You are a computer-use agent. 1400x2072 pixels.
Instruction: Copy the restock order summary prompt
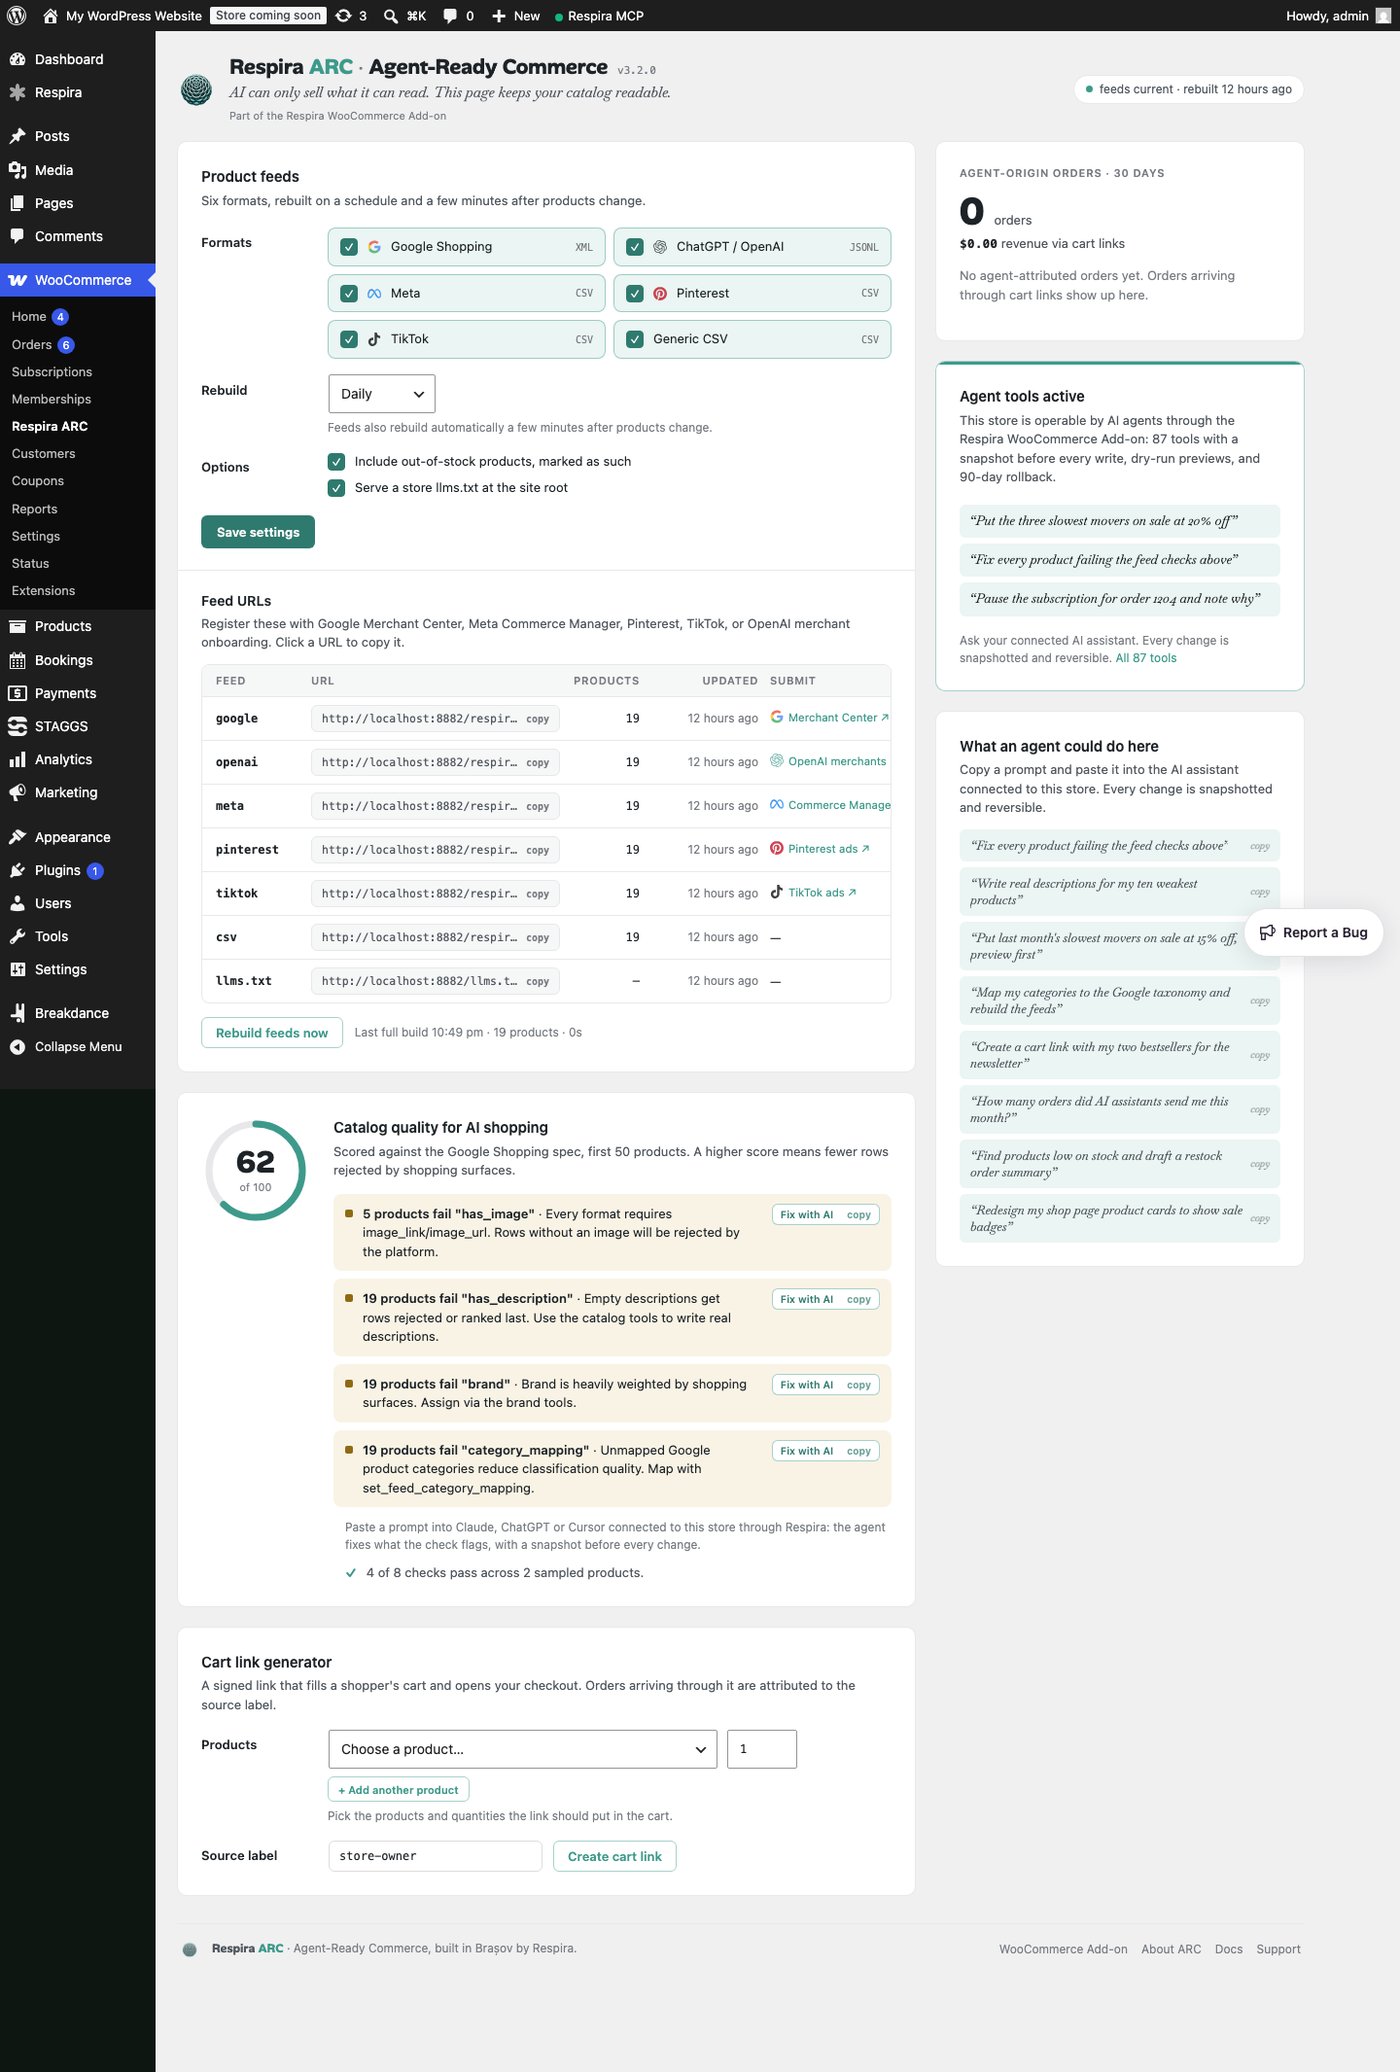(x=1260, y=1165)
